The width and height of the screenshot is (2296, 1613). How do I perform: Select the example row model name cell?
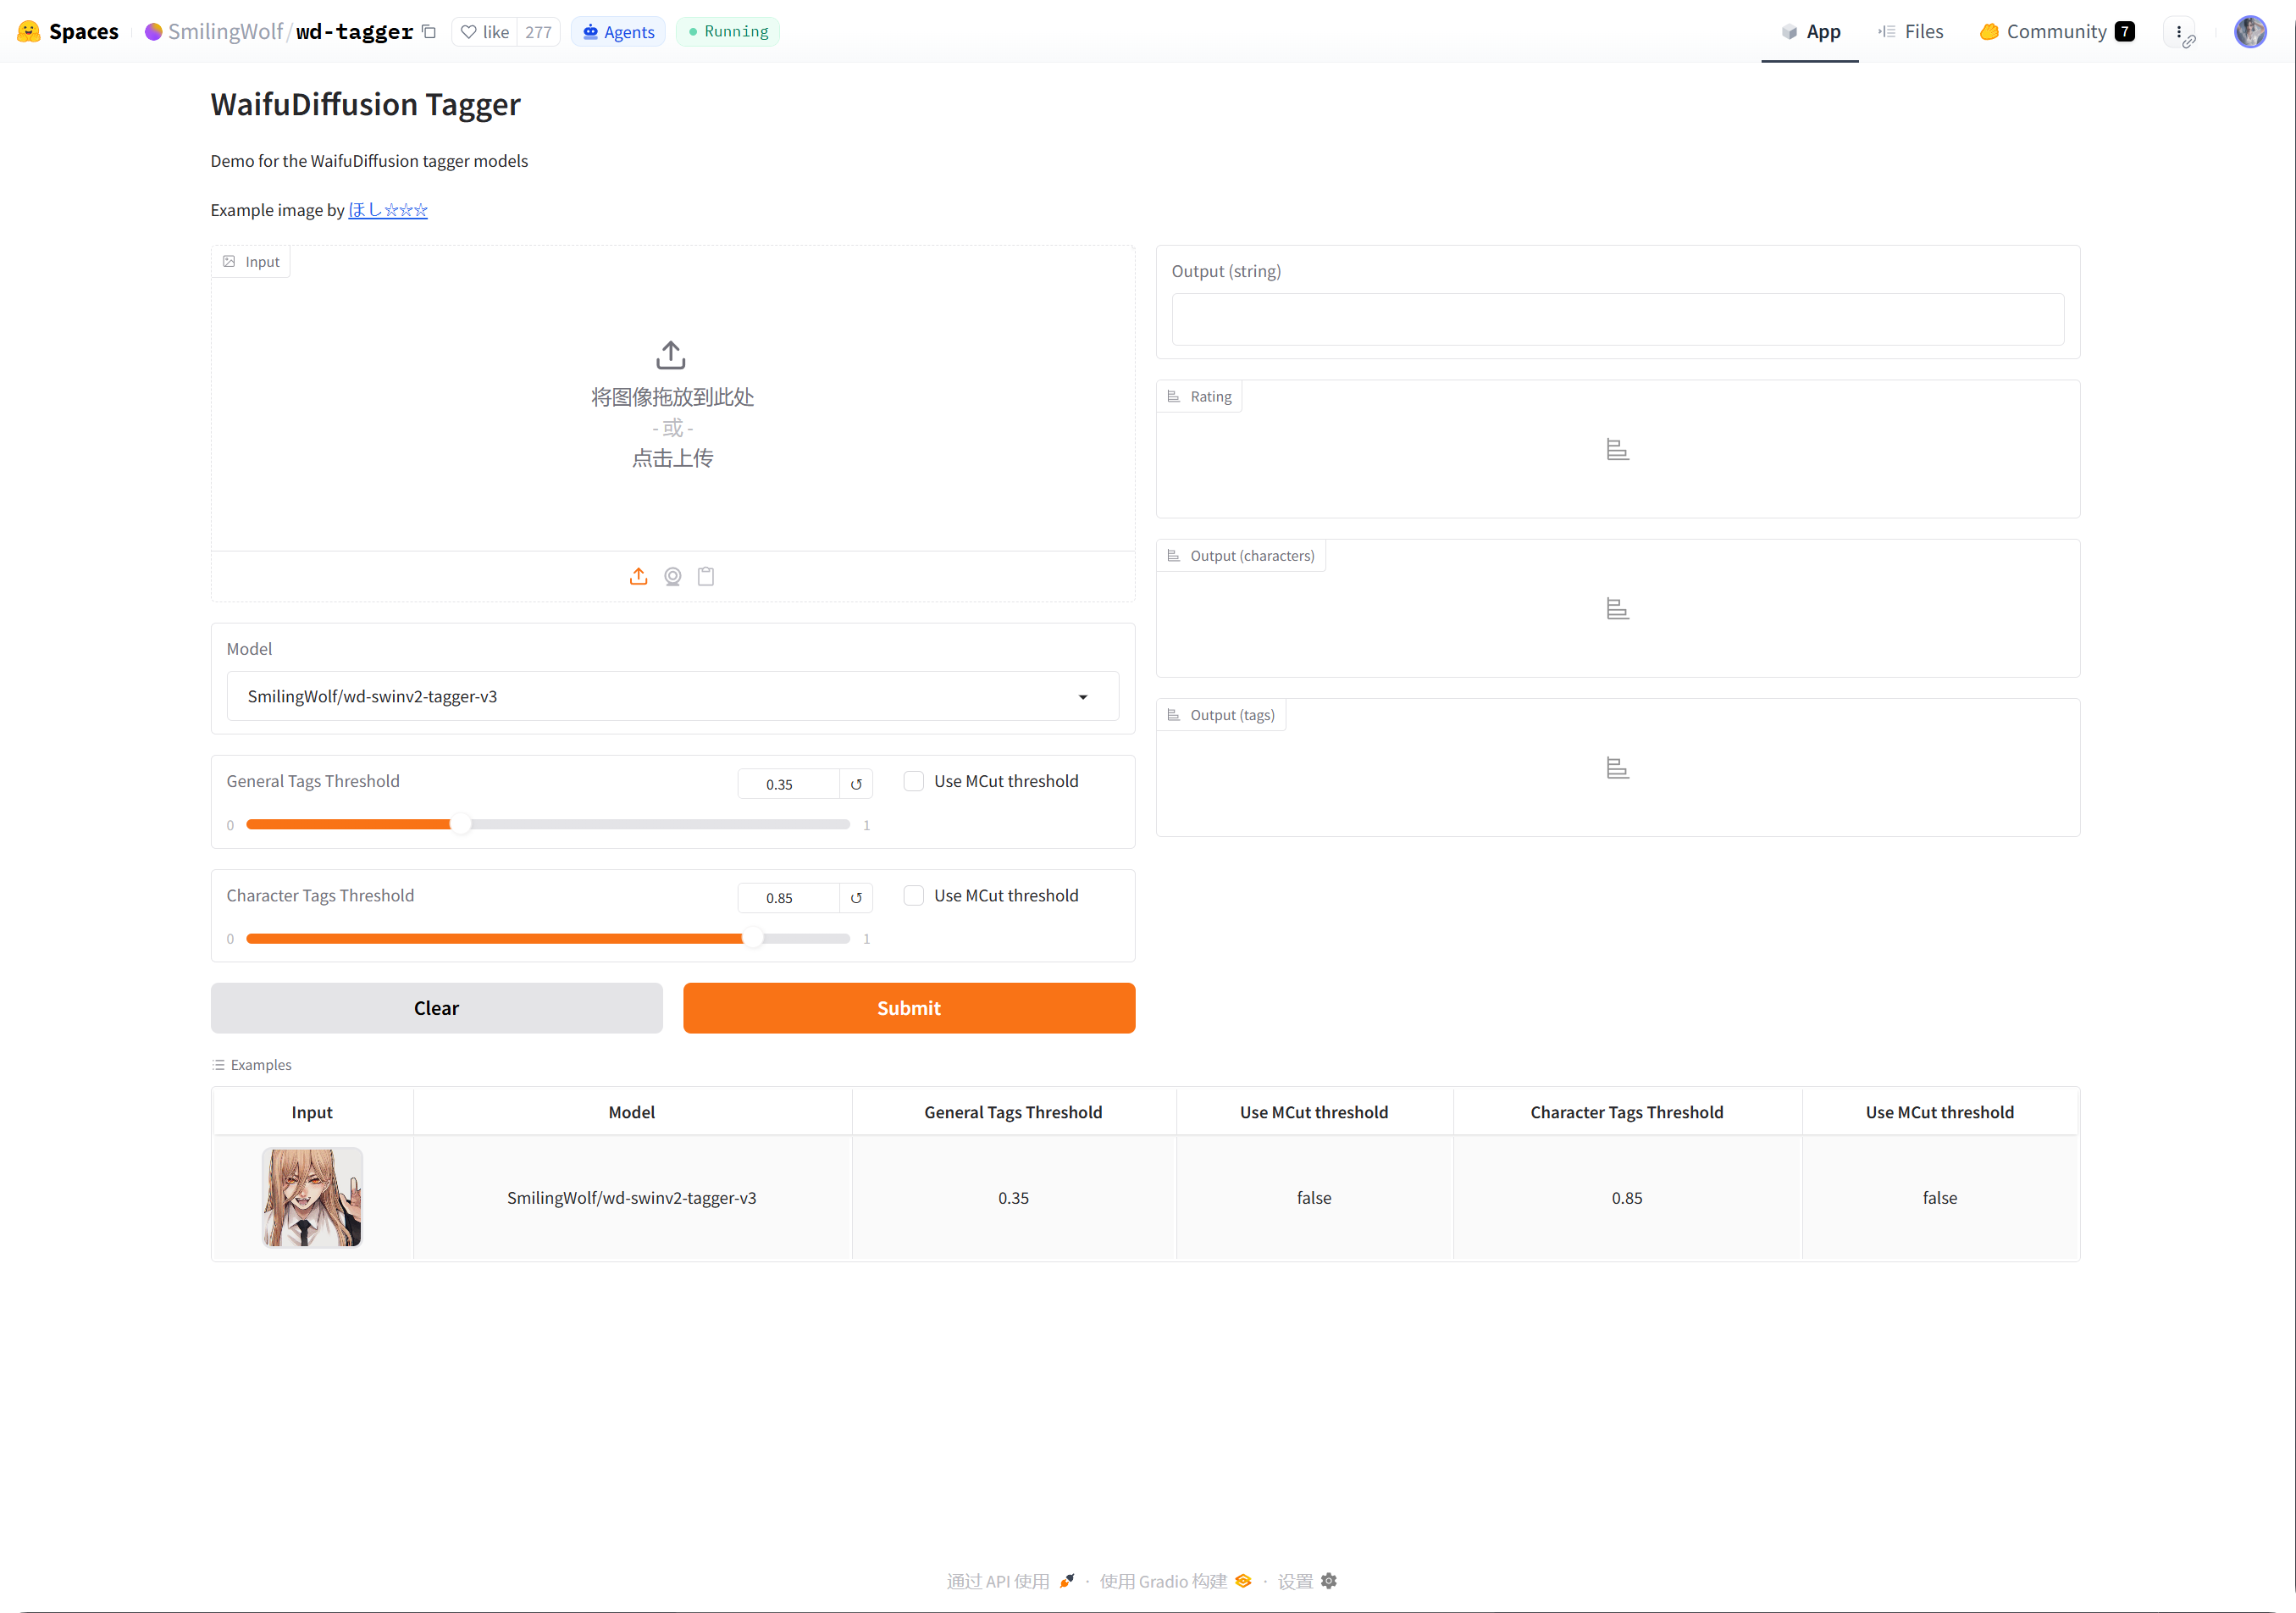click(x=632, y=1198)
